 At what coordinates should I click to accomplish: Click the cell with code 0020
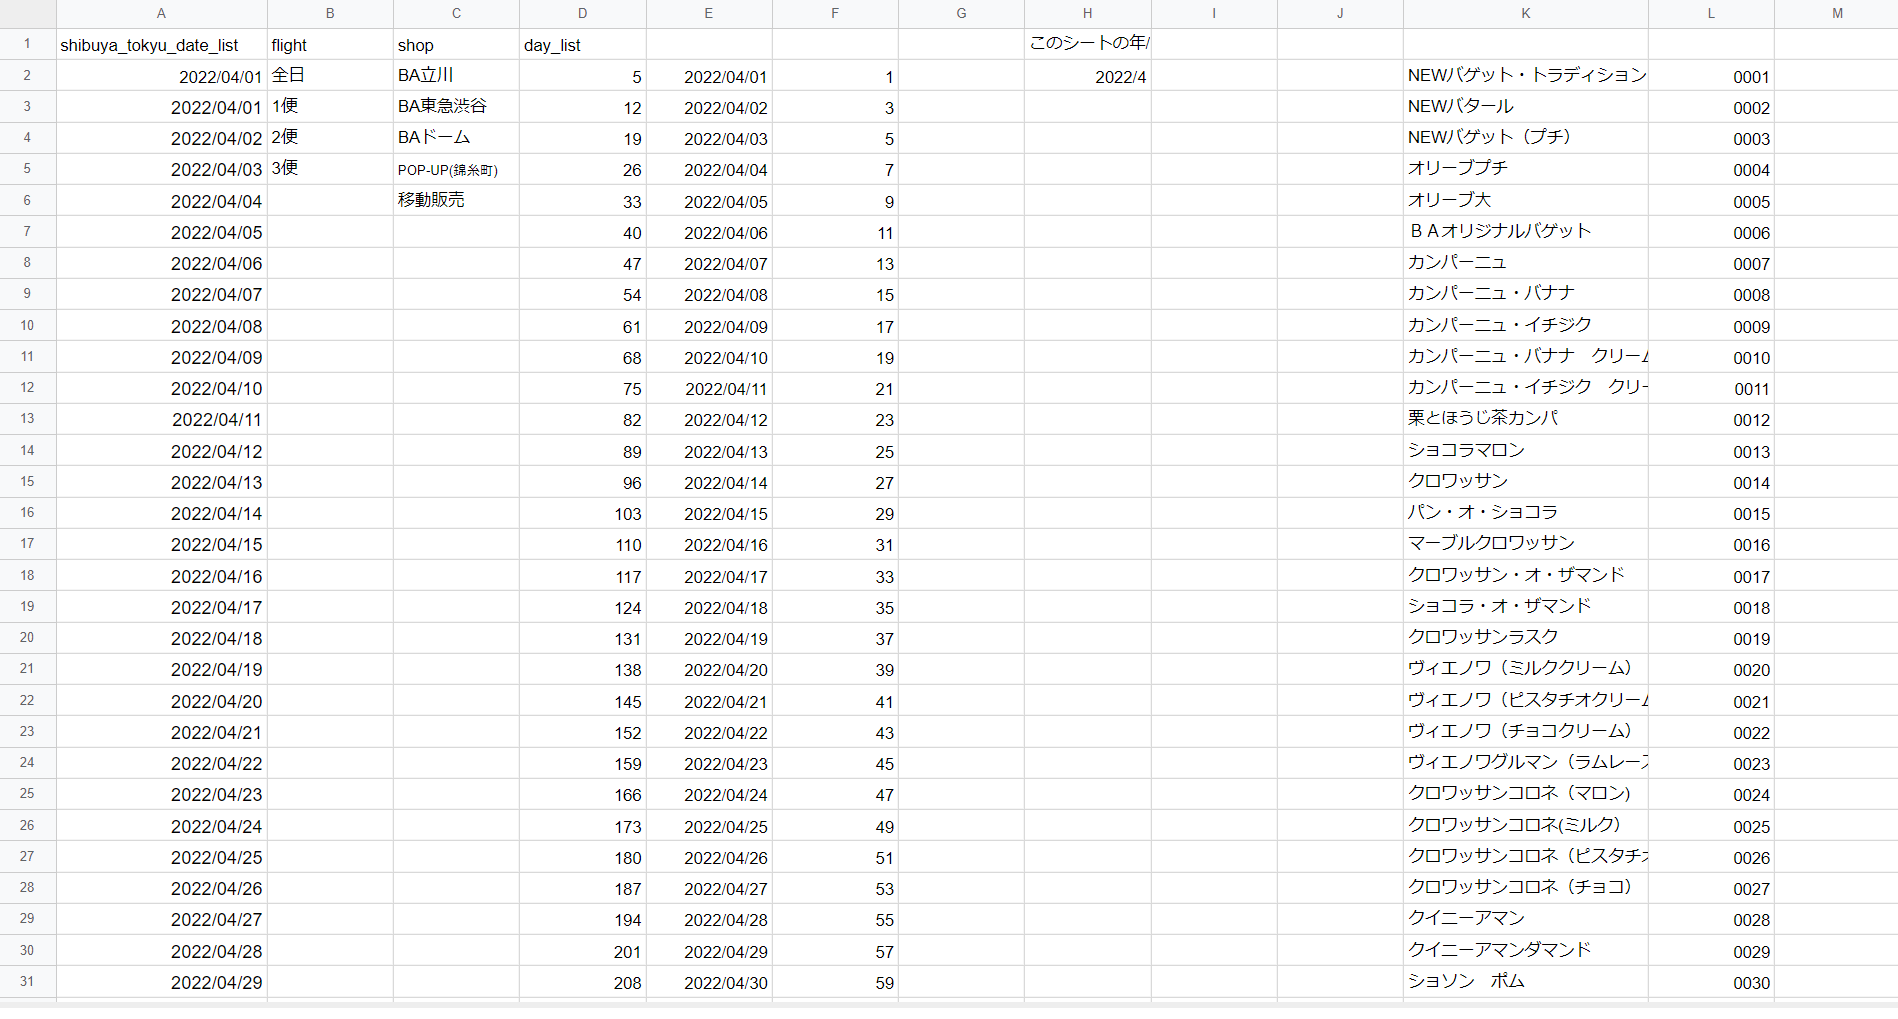click(1711, 670)
